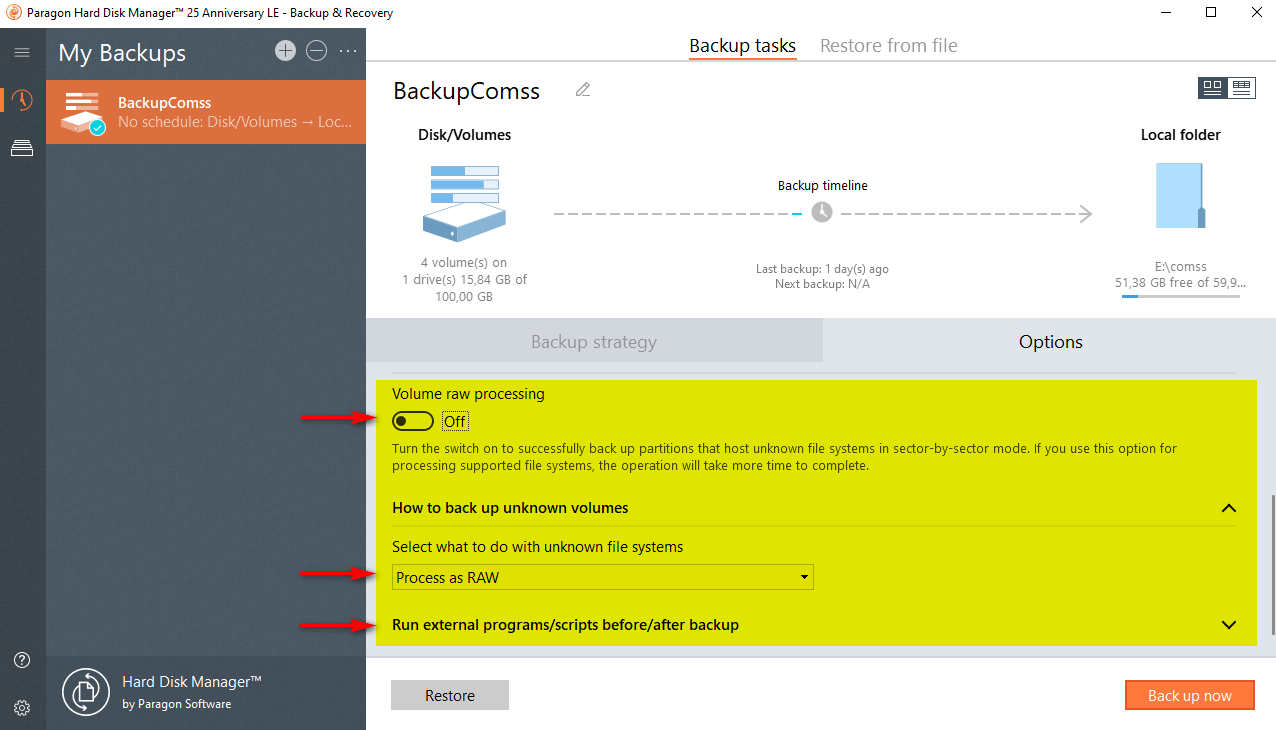Click the backup timeline clock marker
The height and width of the screenshot is (730, 1276).
pyautogui.click(x=822, y=213)
